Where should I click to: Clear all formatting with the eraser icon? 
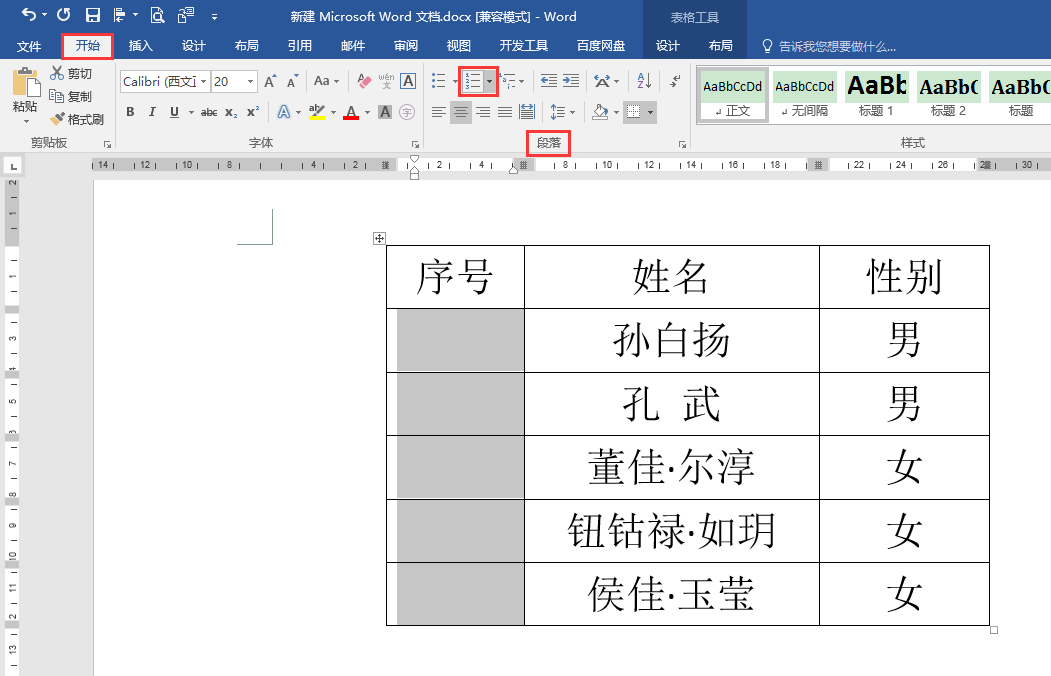pyautogui.click(x=364, y=82)
